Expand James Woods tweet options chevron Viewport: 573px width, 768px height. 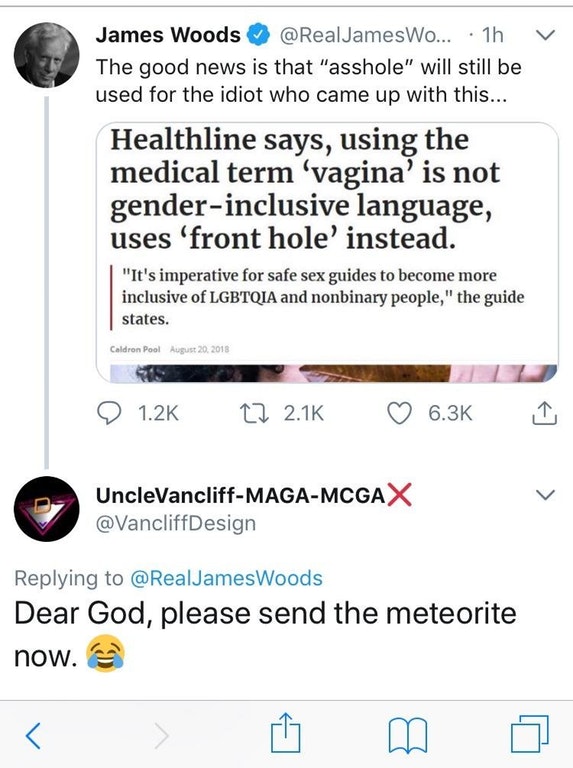point(545,35)
